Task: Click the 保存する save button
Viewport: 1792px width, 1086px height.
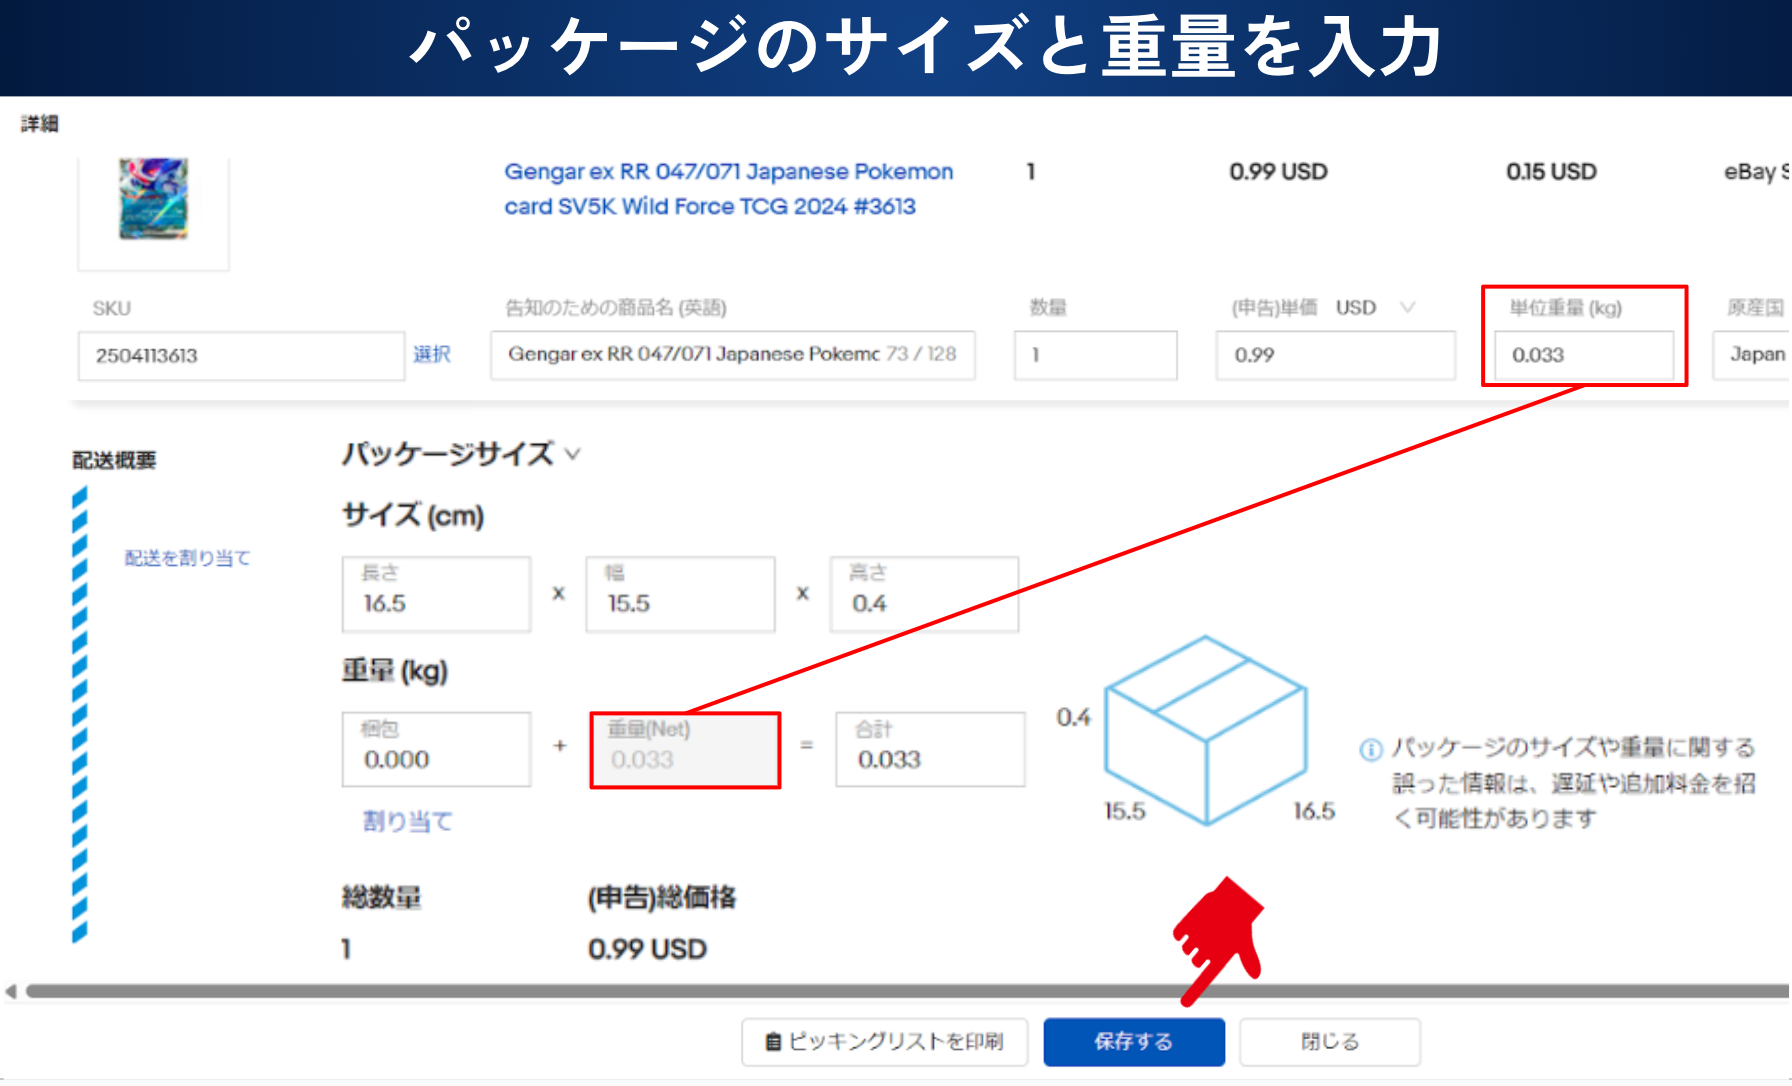Action: [x=1133, y=1042]
